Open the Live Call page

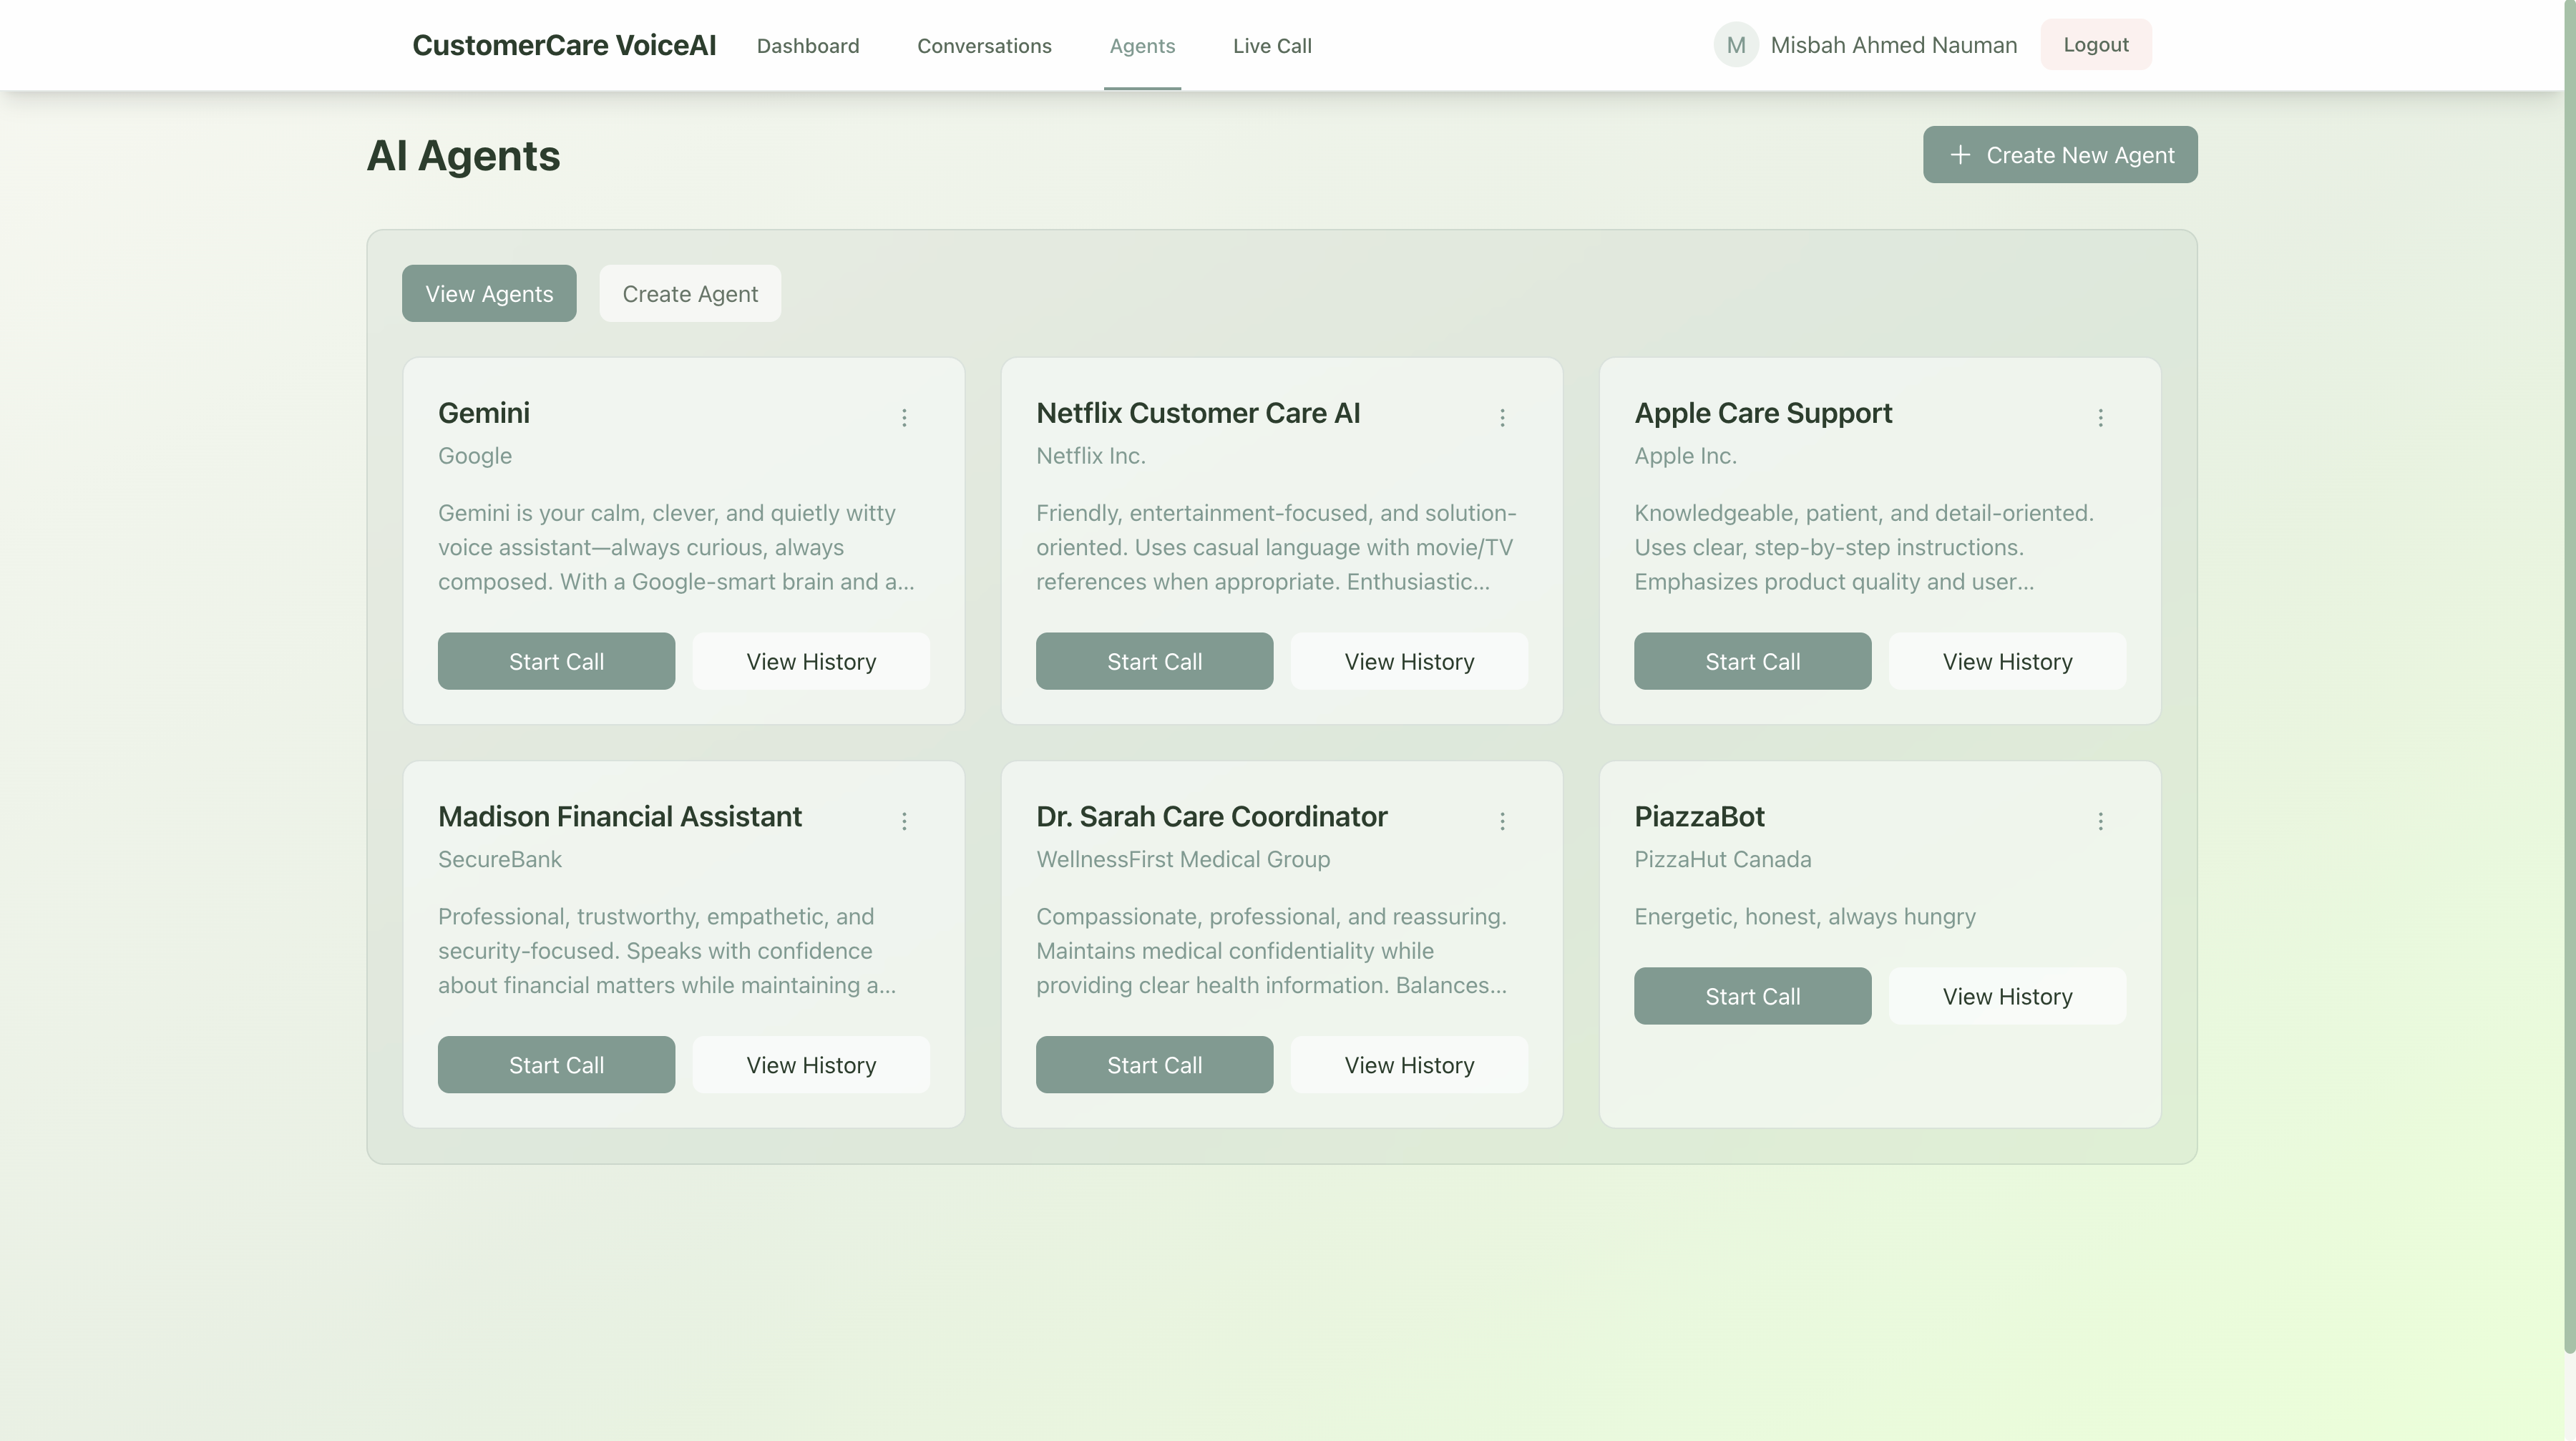pos(1272,46)
